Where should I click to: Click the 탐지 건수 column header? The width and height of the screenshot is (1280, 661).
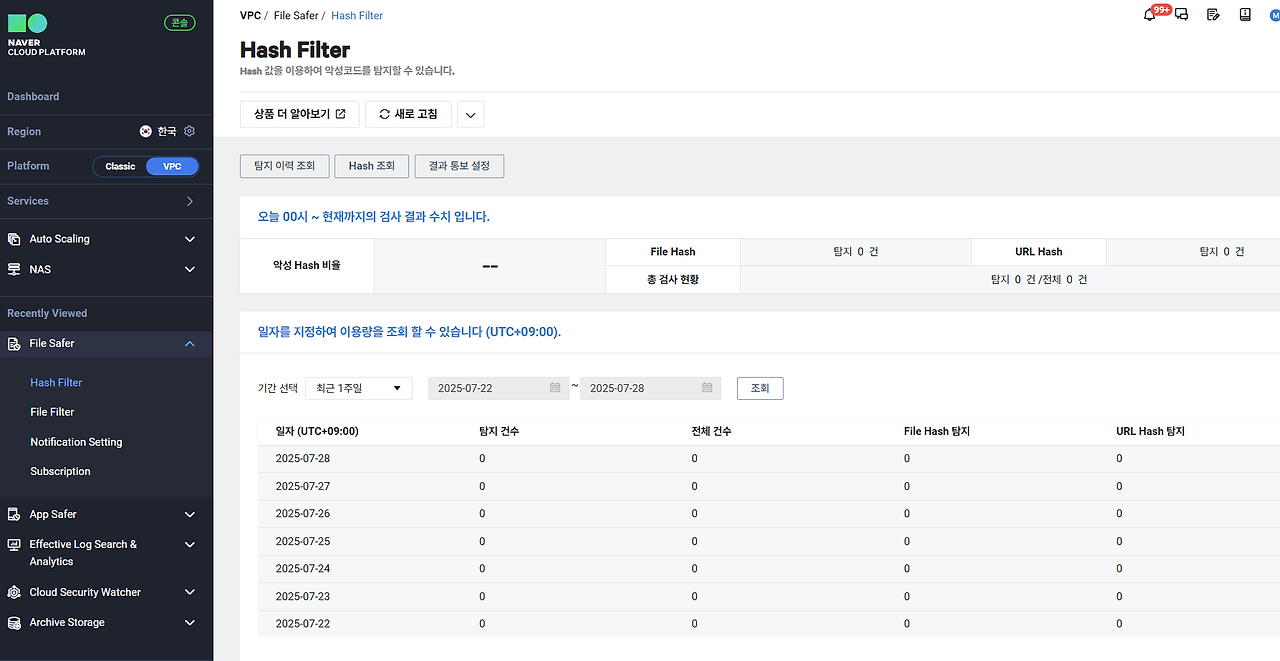click(x=499, y=431)
